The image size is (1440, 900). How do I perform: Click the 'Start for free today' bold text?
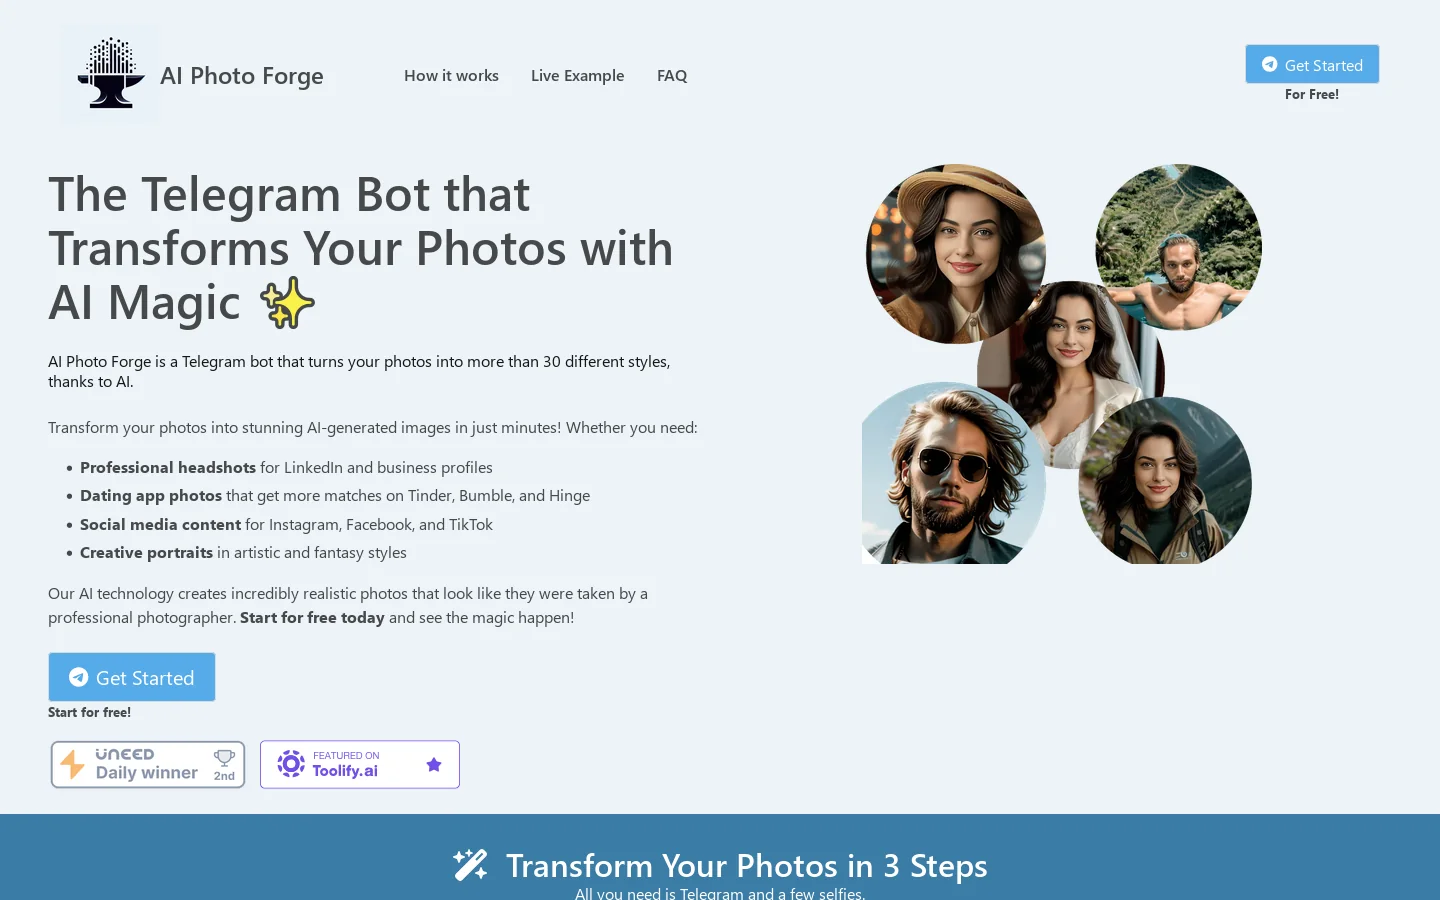coord(312,617)
